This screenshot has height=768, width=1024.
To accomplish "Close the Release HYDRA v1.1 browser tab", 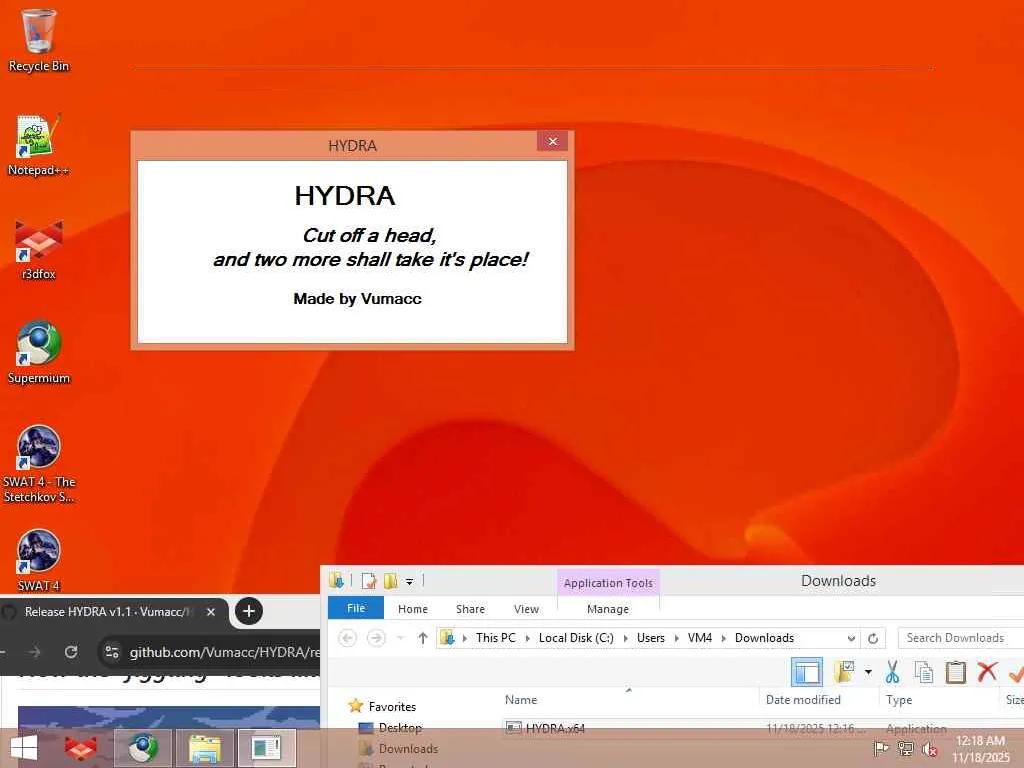I will (x=210, y=612).
